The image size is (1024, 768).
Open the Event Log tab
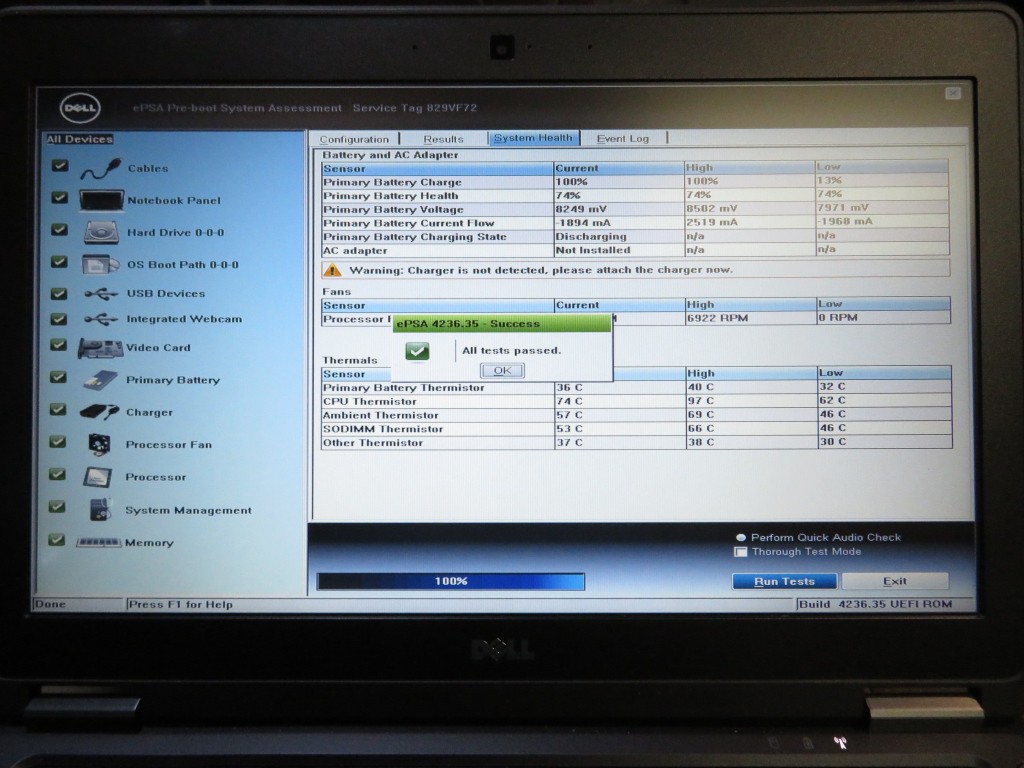pos(622,139)
